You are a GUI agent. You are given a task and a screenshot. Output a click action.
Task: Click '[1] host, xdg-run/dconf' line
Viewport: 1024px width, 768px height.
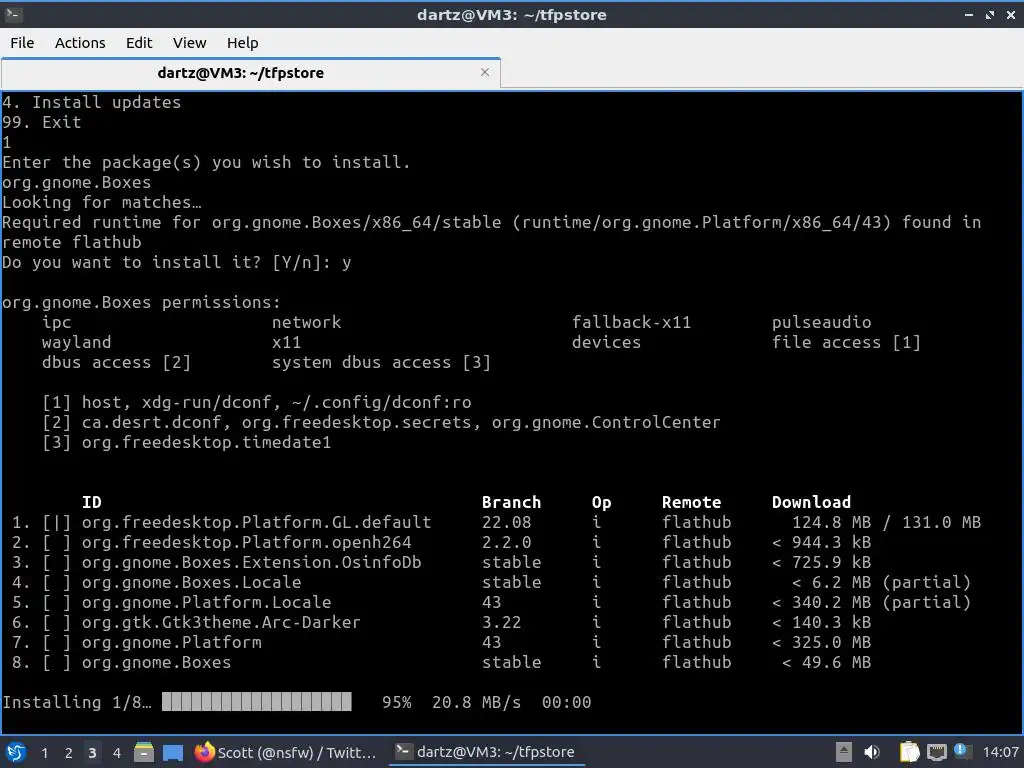click(x=257, y=402)
